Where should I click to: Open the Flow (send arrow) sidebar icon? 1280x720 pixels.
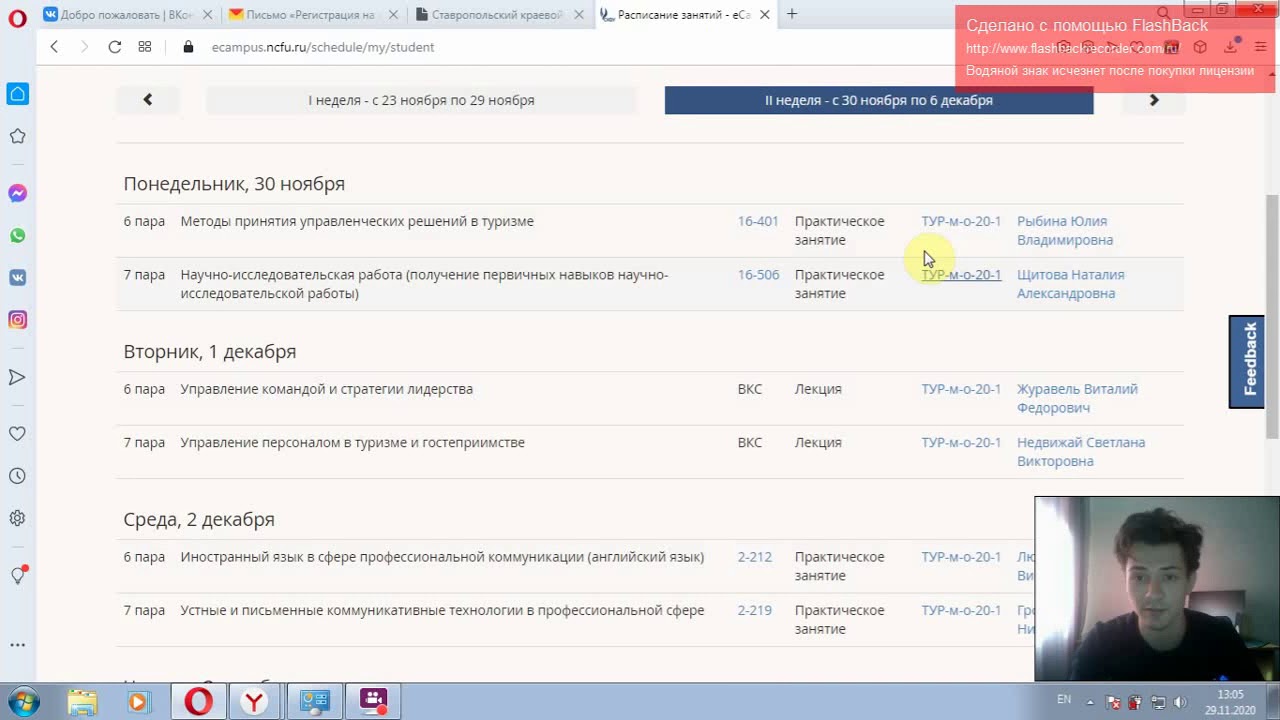[x=18, y=377]
